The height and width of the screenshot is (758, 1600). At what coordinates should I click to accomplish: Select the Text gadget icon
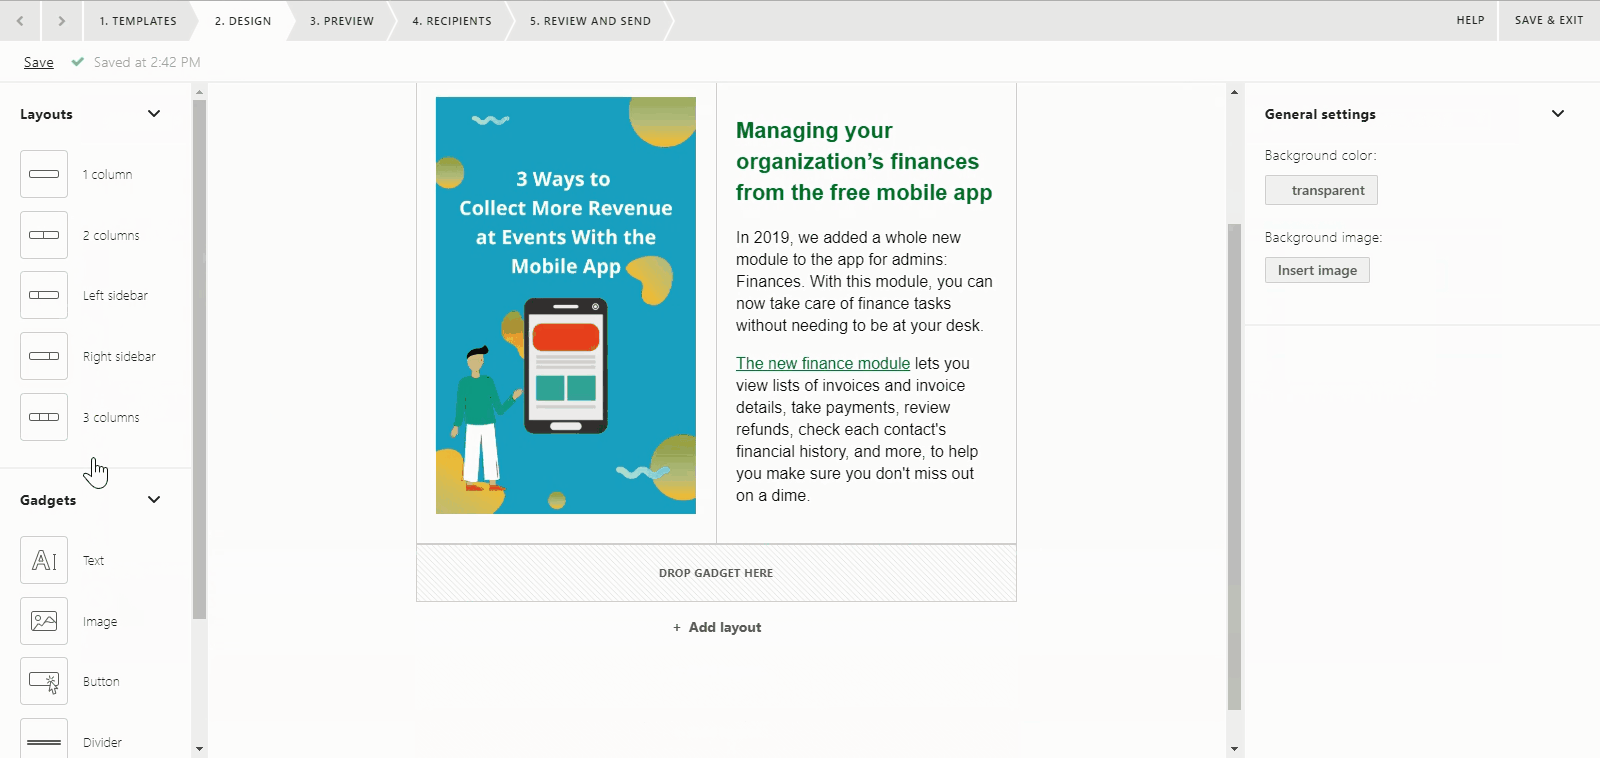coord(44,560)
